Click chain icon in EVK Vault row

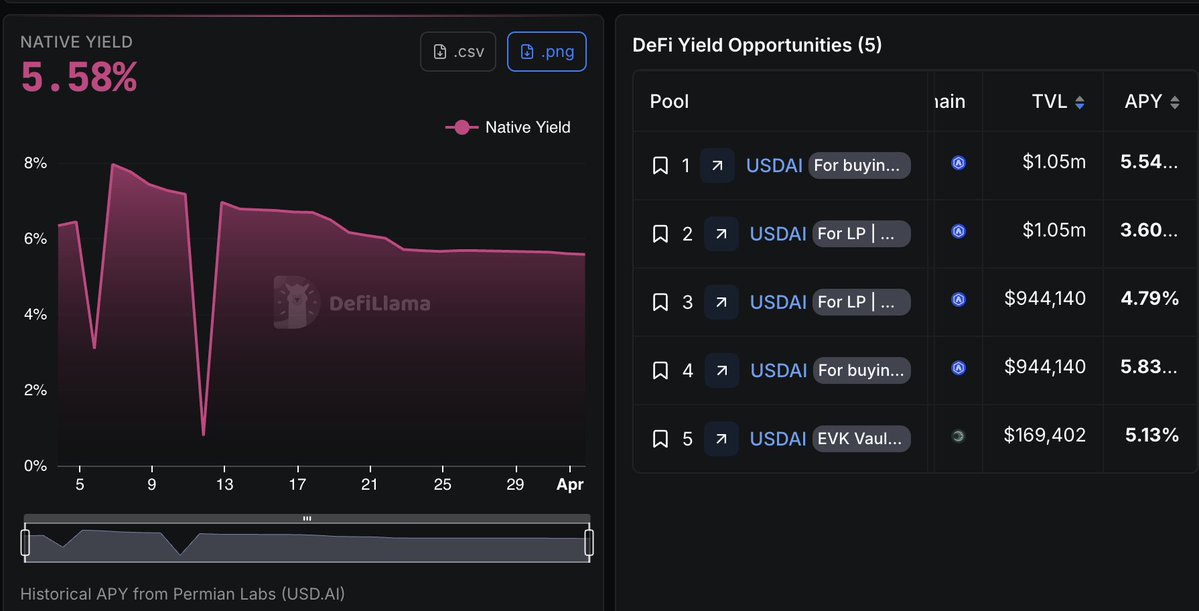[958, 436]
